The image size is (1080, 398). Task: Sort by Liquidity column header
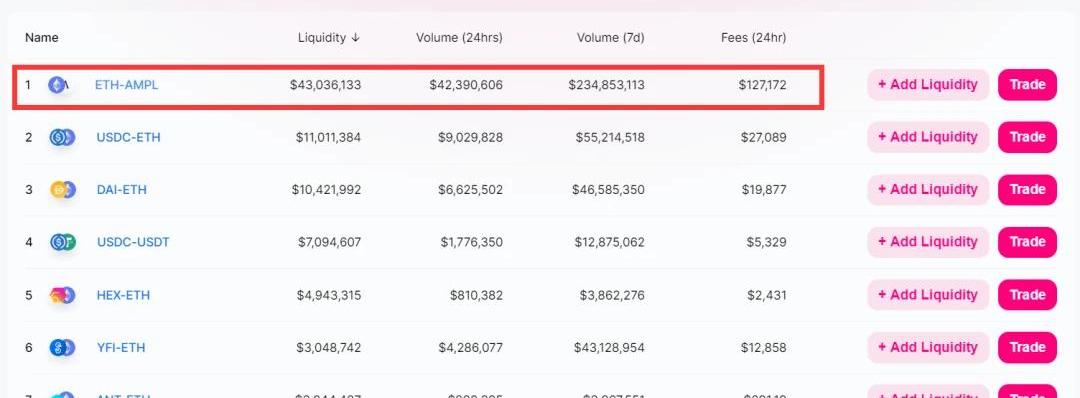[x=329, y=38]
